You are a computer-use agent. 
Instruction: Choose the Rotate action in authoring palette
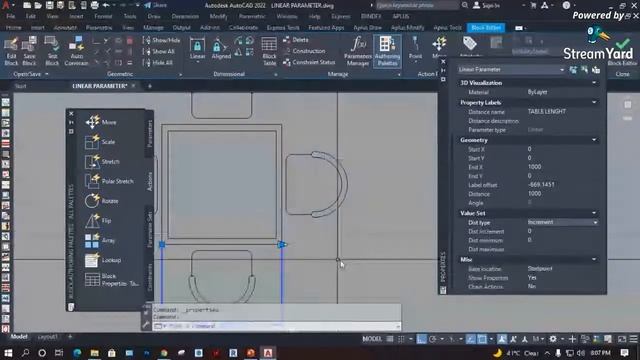(102, 201)
